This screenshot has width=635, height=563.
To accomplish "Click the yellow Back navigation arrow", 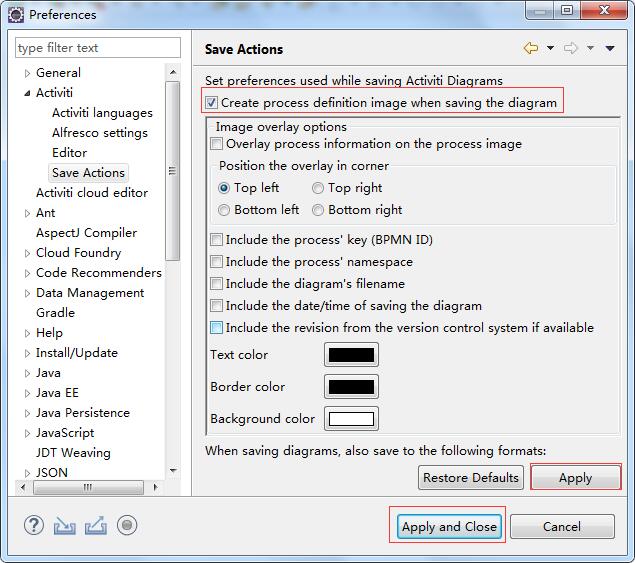I will pos(531,48).
